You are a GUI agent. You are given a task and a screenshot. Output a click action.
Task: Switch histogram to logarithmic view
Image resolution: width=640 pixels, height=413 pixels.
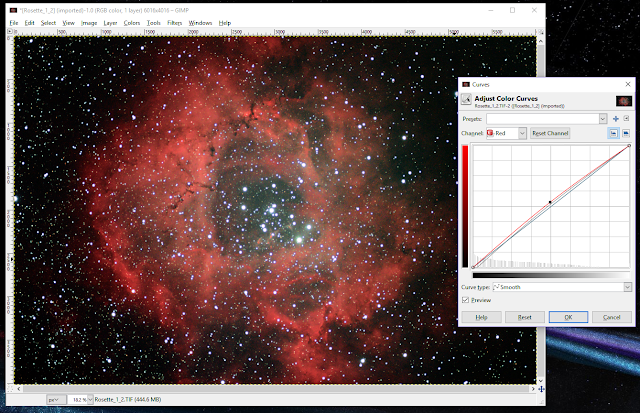[x=626, y=133]
